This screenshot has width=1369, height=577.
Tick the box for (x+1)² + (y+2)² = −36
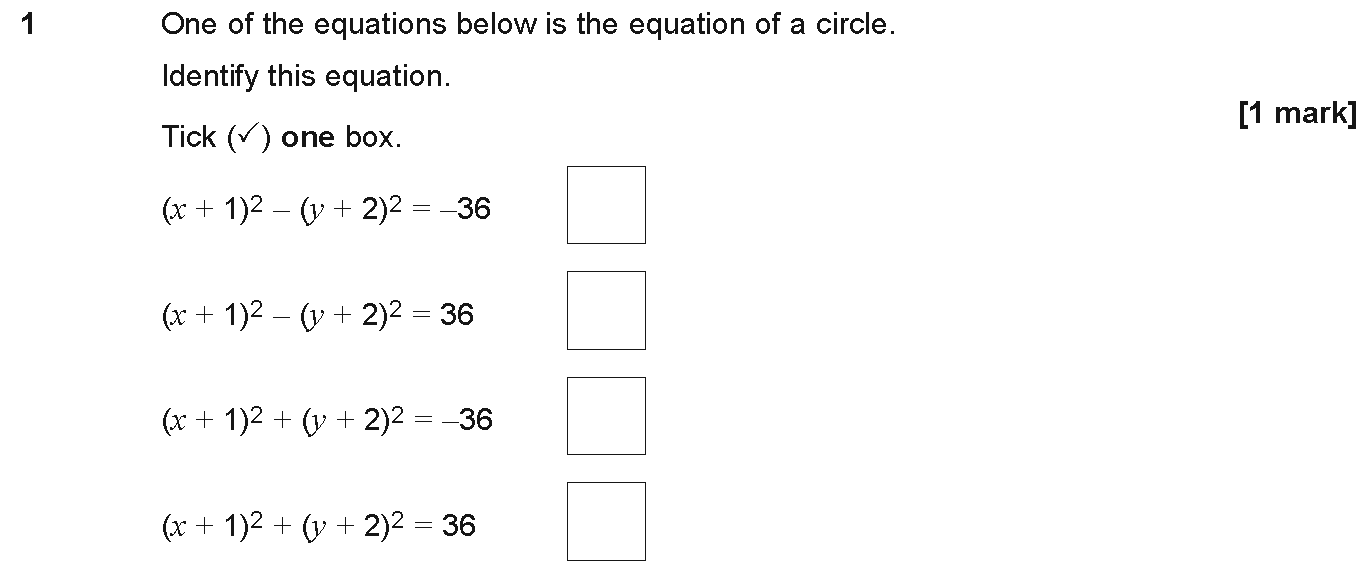coord(606,416)
